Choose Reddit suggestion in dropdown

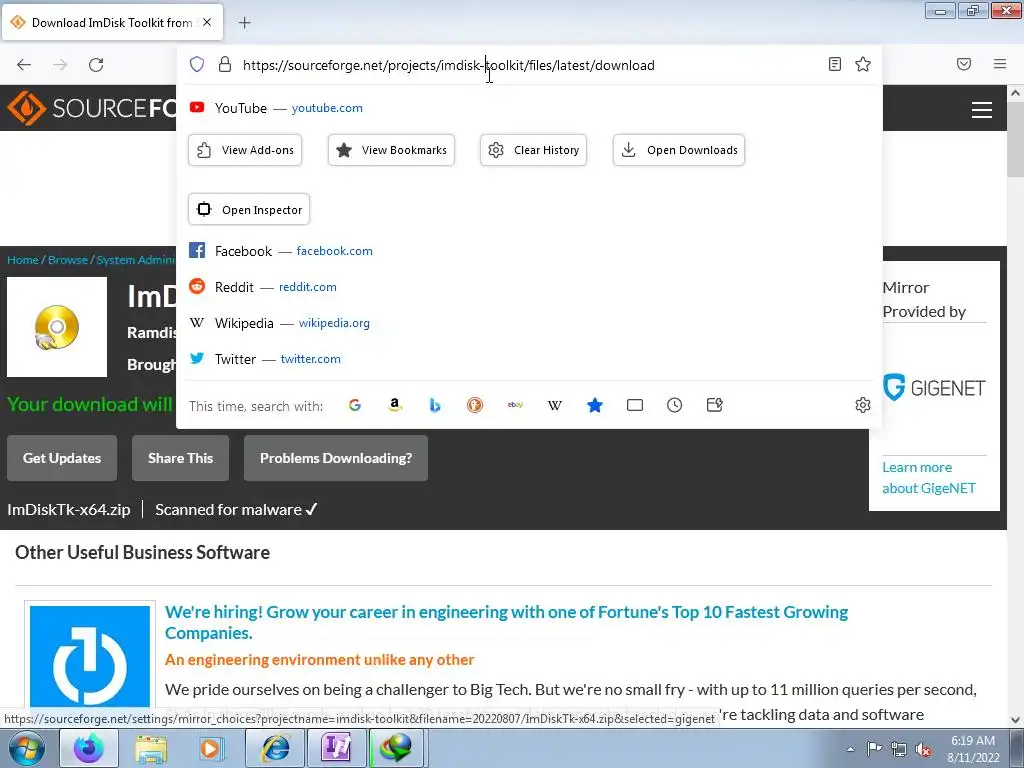pyautogui.click(x=529, y=287)
